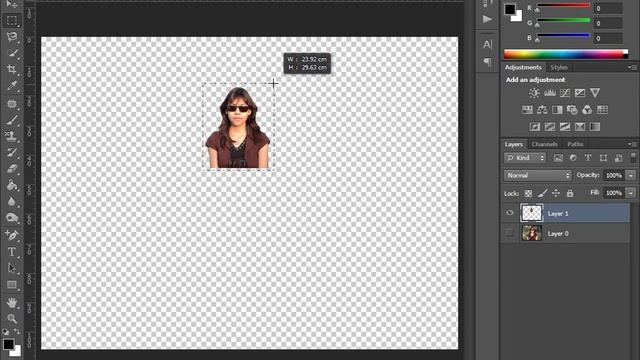Add a Levels adjustment
640x360 pixels.
pos(550,93)
